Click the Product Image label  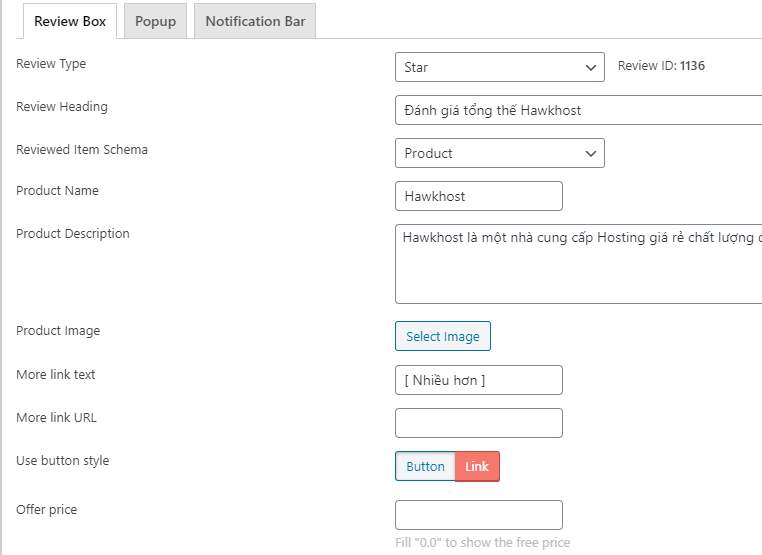58,330
